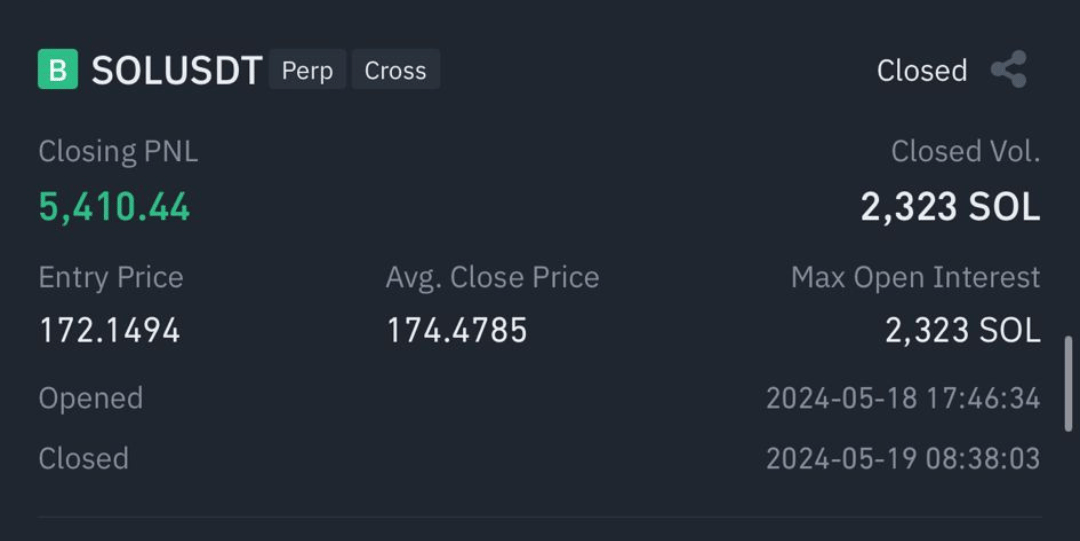The height and width of the screenshot is (541, 1080).
Task: Select the SOLUSDT pair title
Action: (177, 70)
